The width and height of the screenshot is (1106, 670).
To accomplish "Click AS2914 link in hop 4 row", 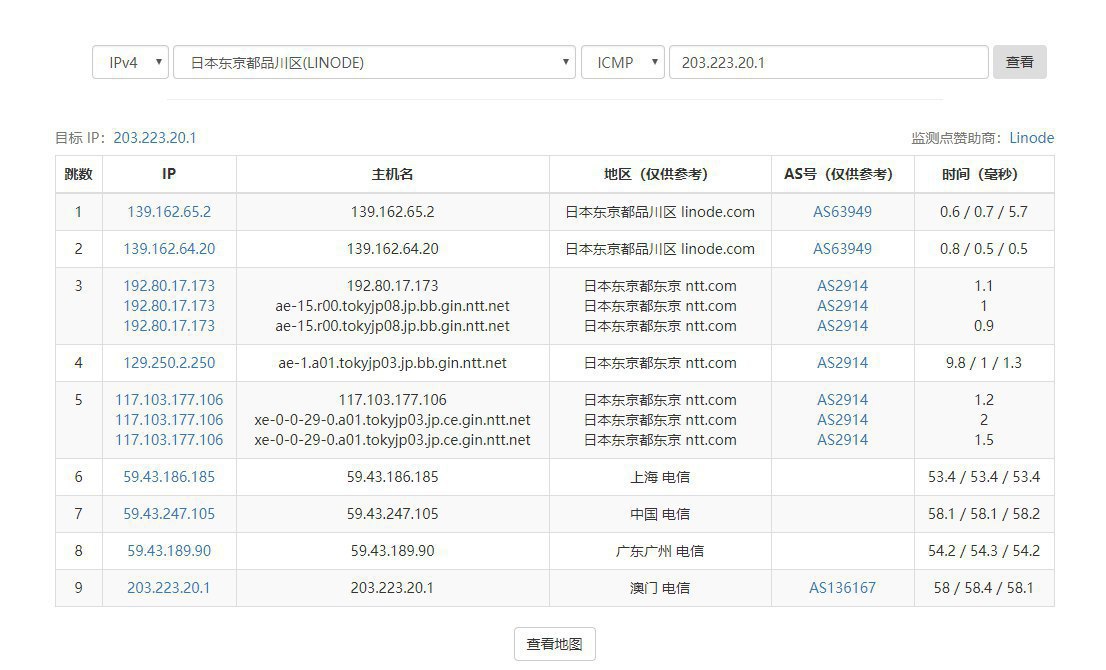I will pyautogui.click(x=842, y=363).
